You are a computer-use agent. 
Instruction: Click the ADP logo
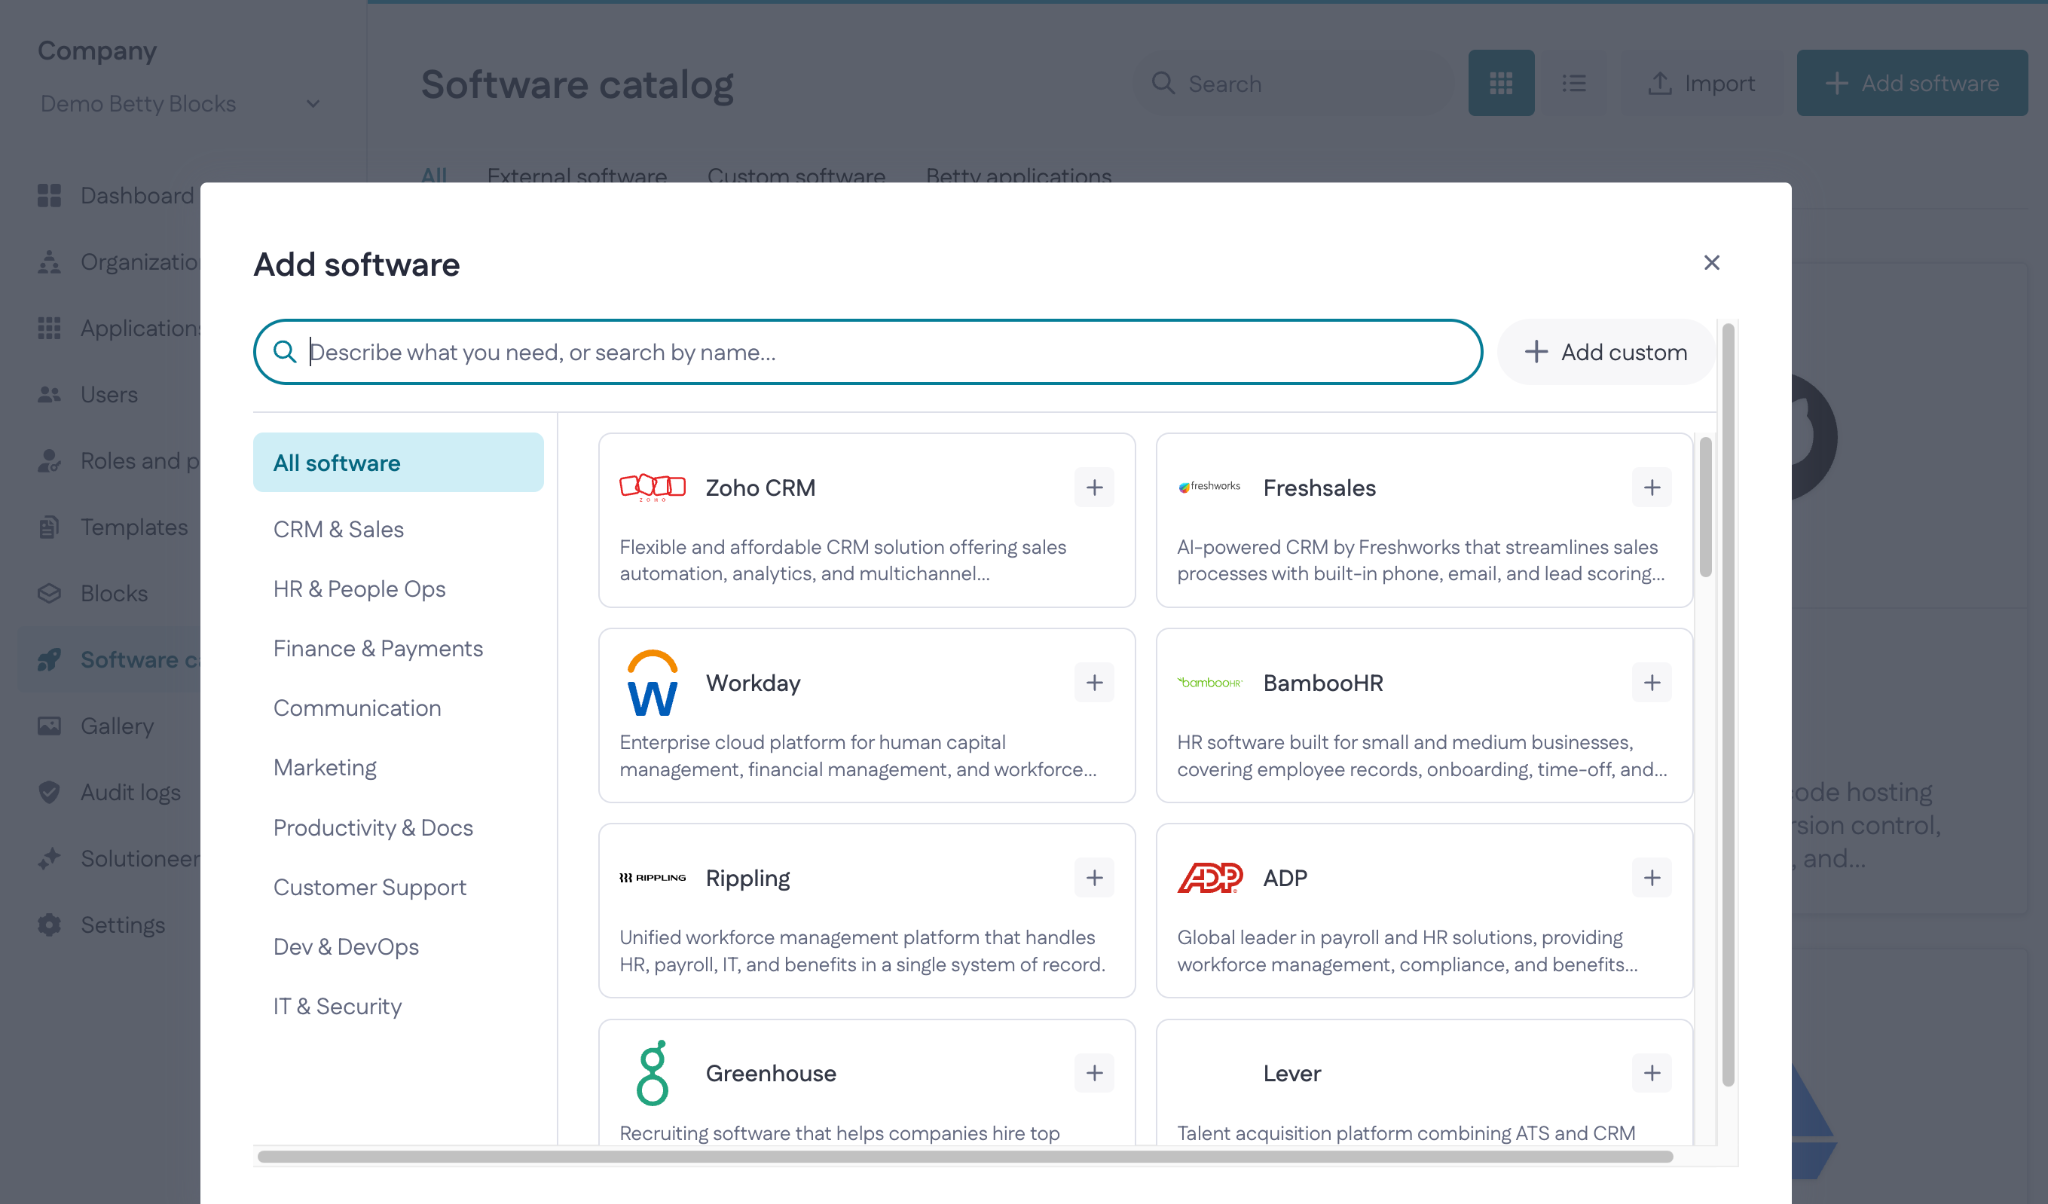pos(1209,878)
